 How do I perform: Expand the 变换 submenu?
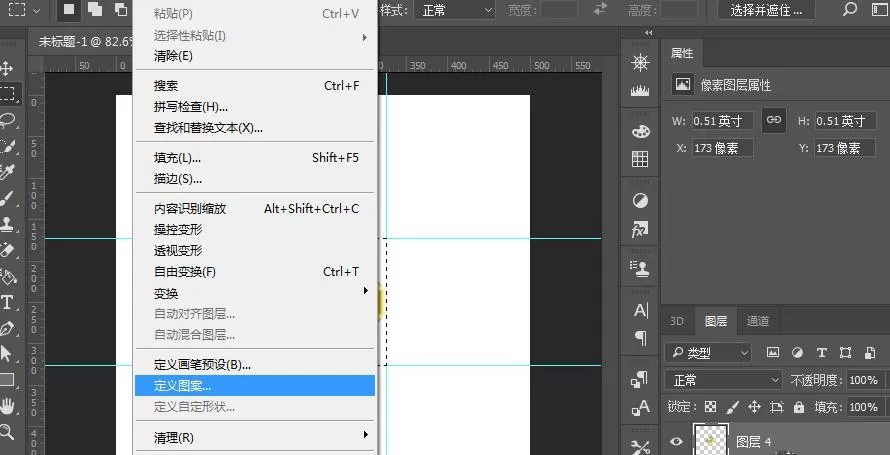254,293
